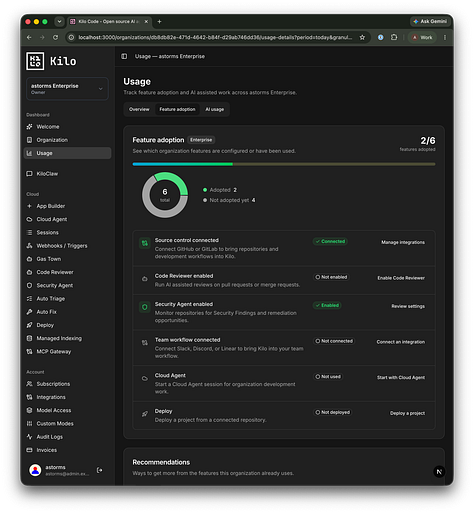Click the browser address bar
474x513 pixels.
click(x=215, y=37)
